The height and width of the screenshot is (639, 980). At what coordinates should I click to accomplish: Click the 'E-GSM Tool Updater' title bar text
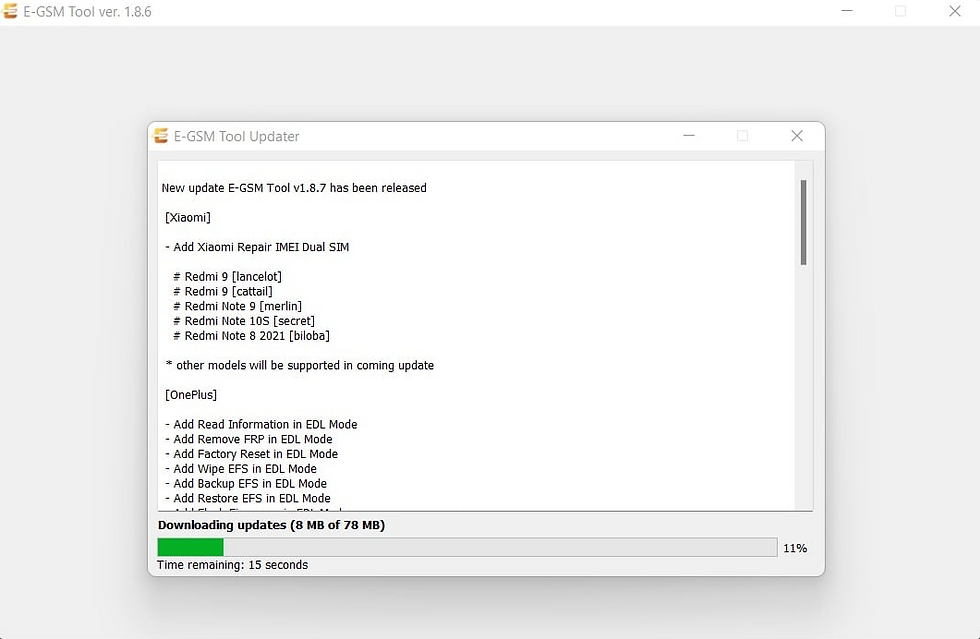(236, 136)
